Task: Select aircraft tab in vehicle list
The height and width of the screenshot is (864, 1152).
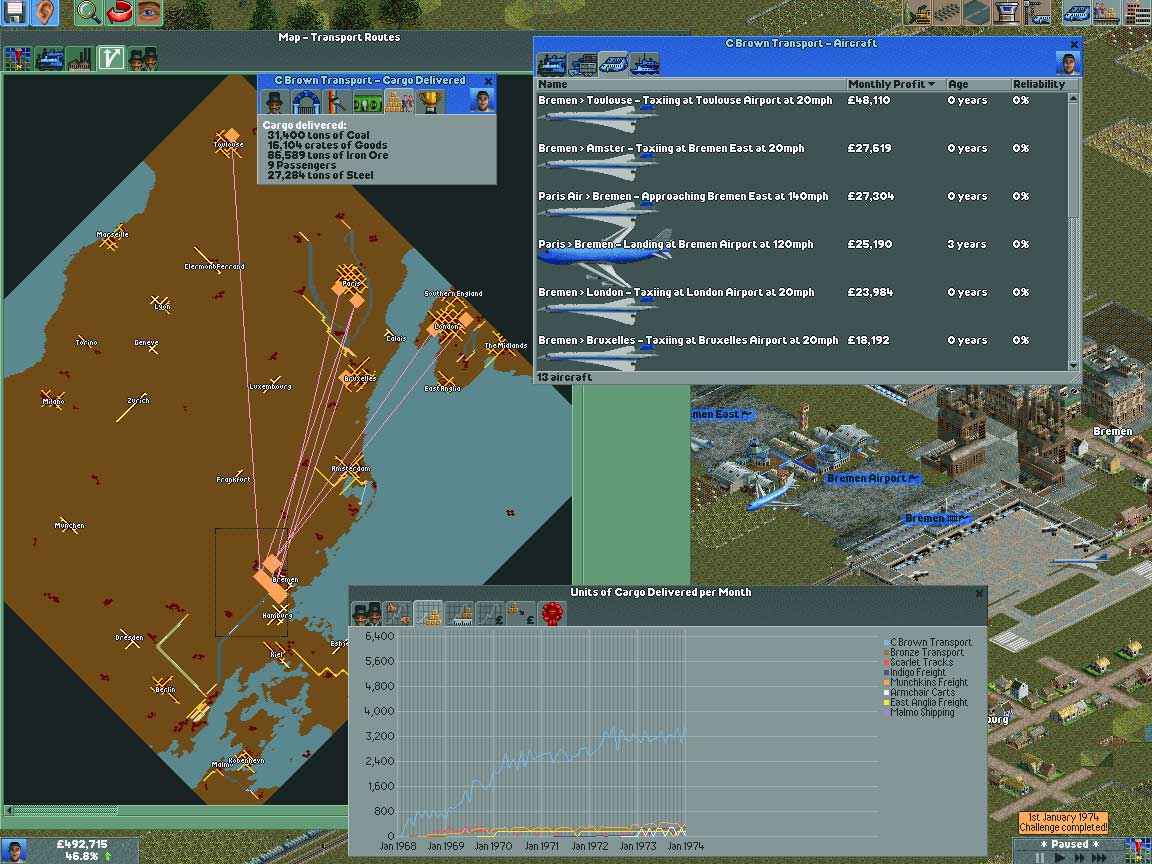Action: coord(613,65)
